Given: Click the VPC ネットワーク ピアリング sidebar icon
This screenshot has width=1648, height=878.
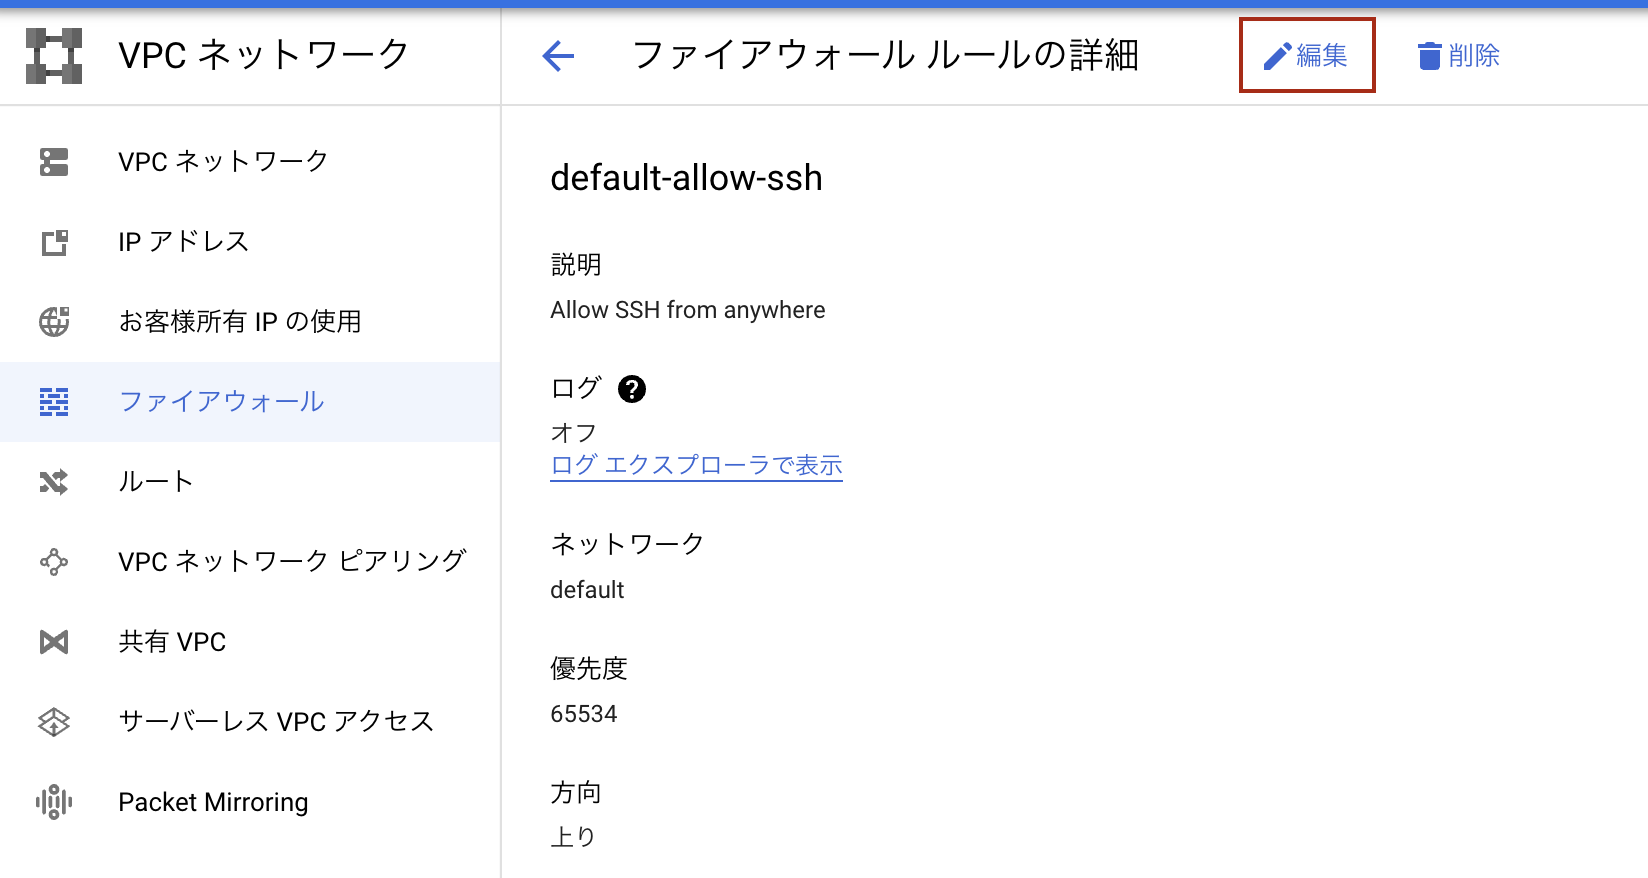Looking at the screenshot, I should [53, 561].
